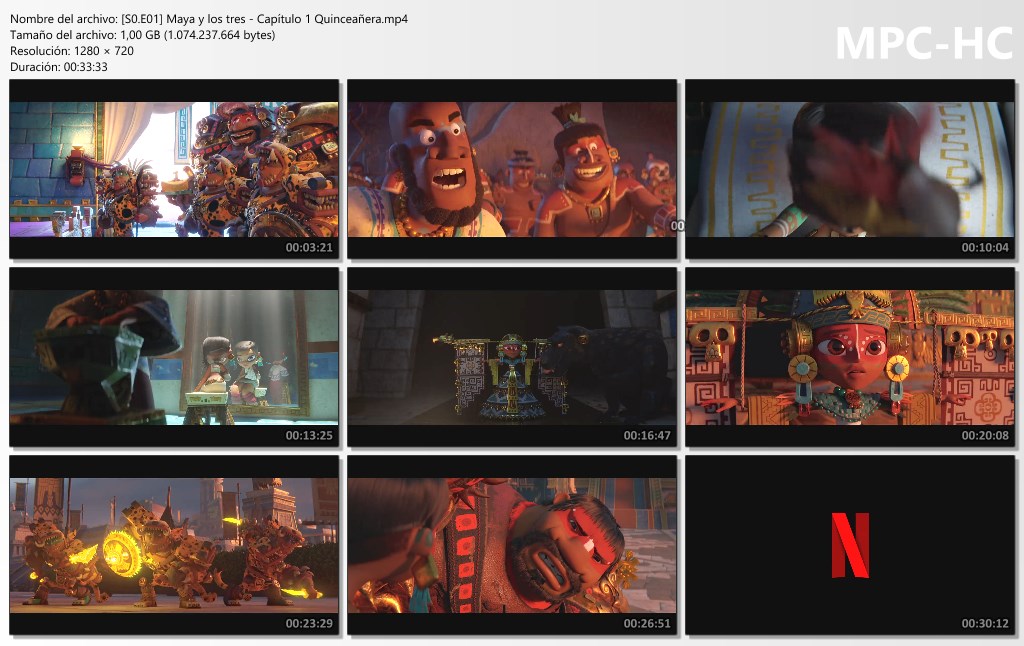Screen dimensions: 1024x646
Task: Click the 00:23:29 timestamp label
Action: [x=309, y=624]
